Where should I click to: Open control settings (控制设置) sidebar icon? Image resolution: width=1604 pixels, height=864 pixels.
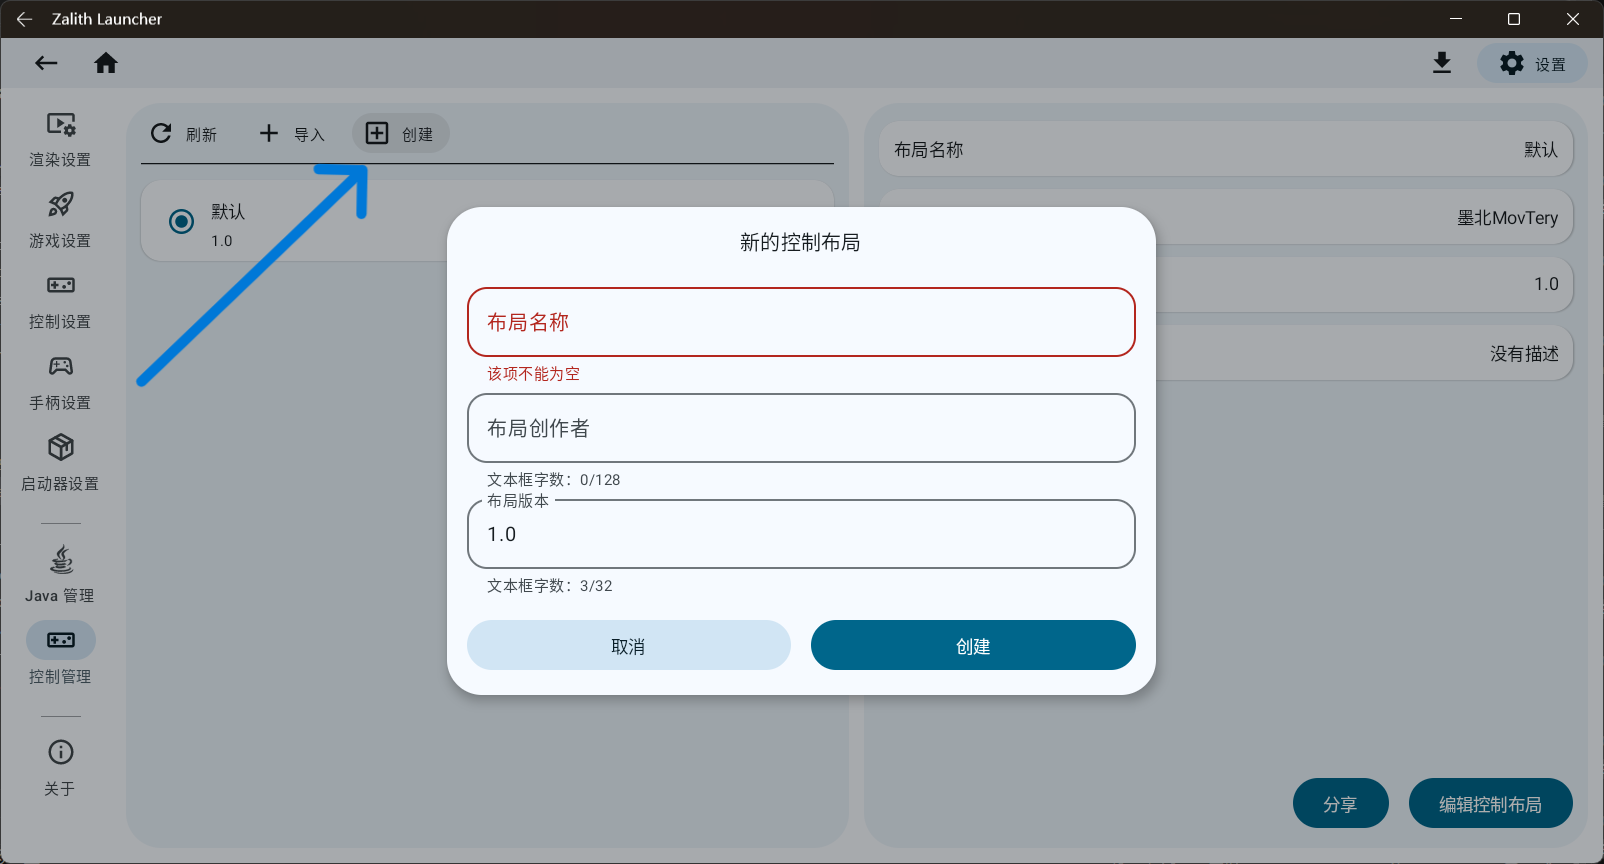[x=60, y=286]
